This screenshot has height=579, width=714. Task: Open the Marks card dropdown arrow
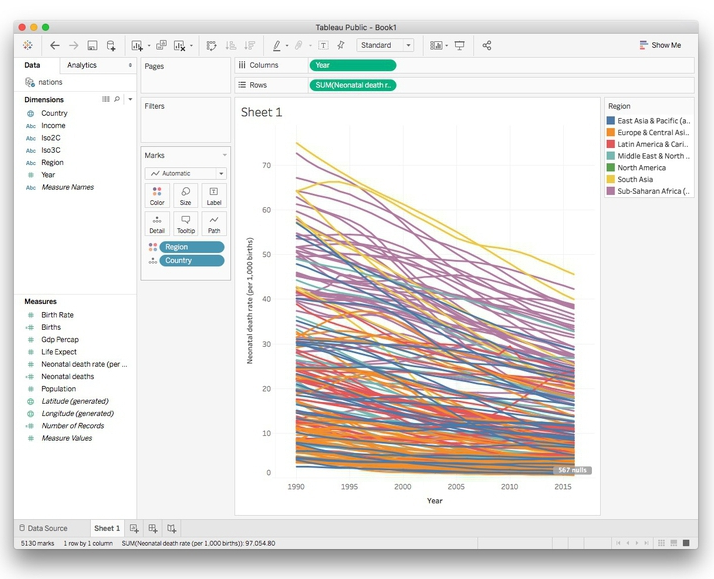pos(224,155)
